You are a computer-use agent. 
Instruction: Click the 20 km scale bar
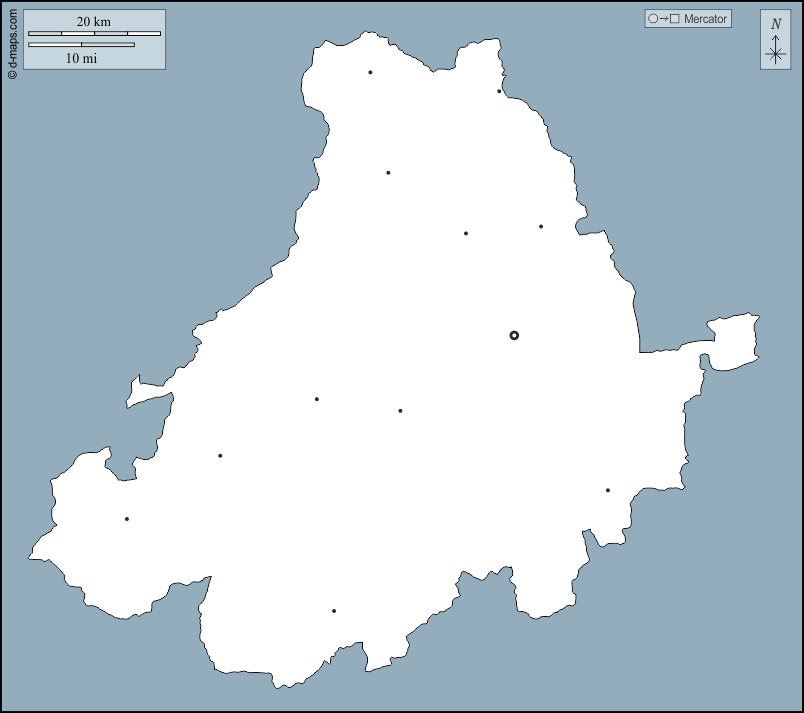pyautogui.click(x=94, y=34)
